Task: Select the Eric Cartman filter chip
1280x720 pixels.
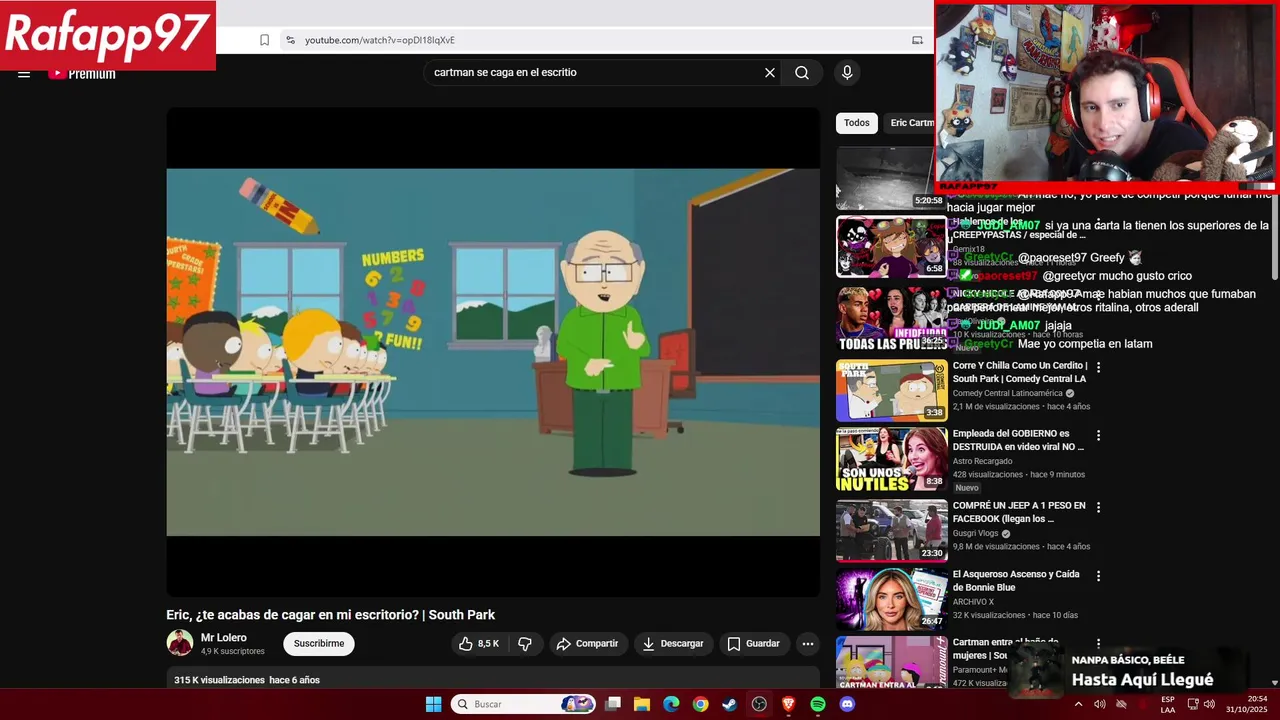Action: (910, 123)
